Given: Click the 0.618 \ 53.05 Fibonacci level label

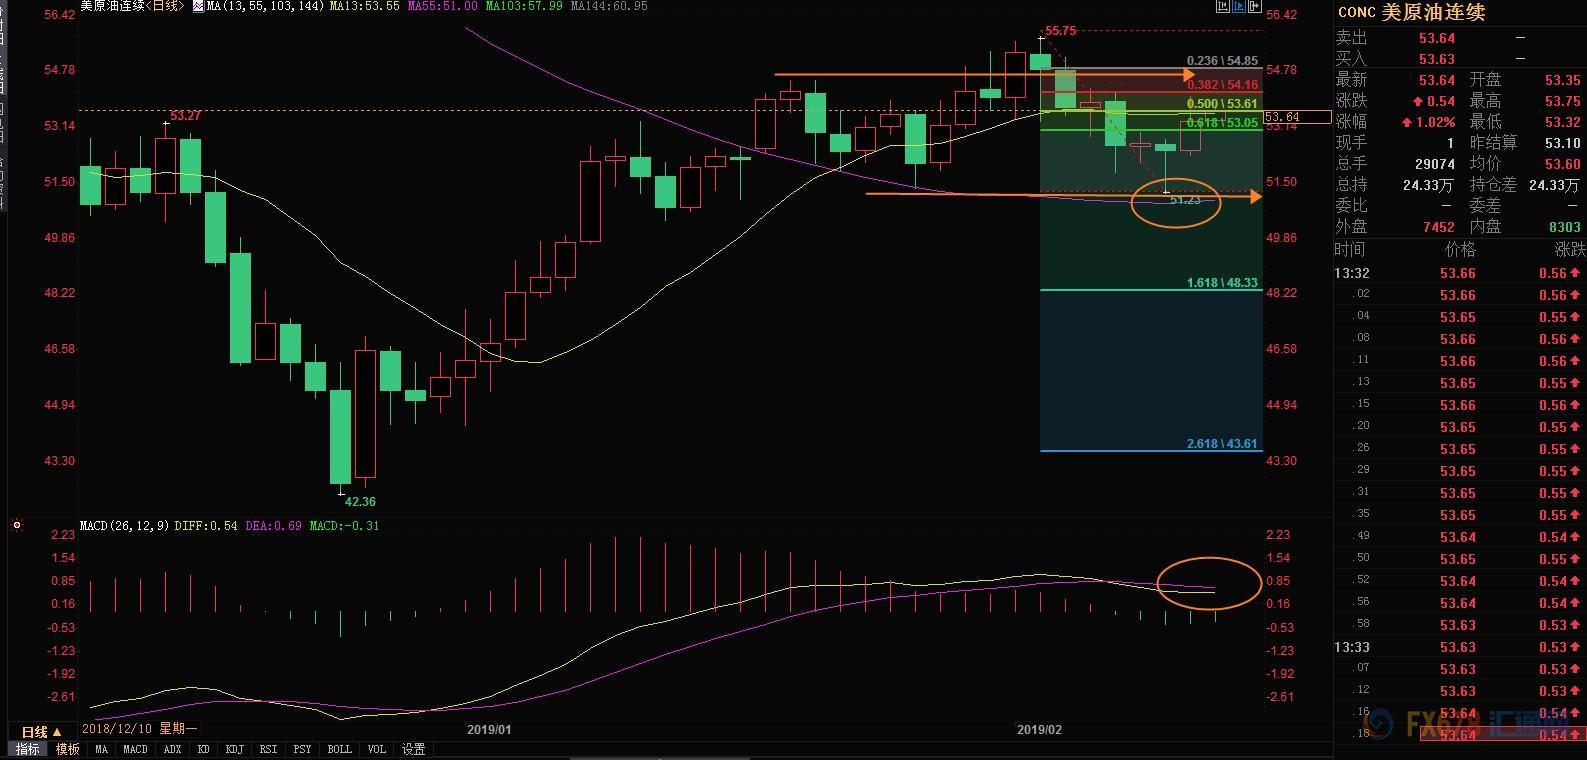Looking at the screenshot, I should click(1222, 123).
